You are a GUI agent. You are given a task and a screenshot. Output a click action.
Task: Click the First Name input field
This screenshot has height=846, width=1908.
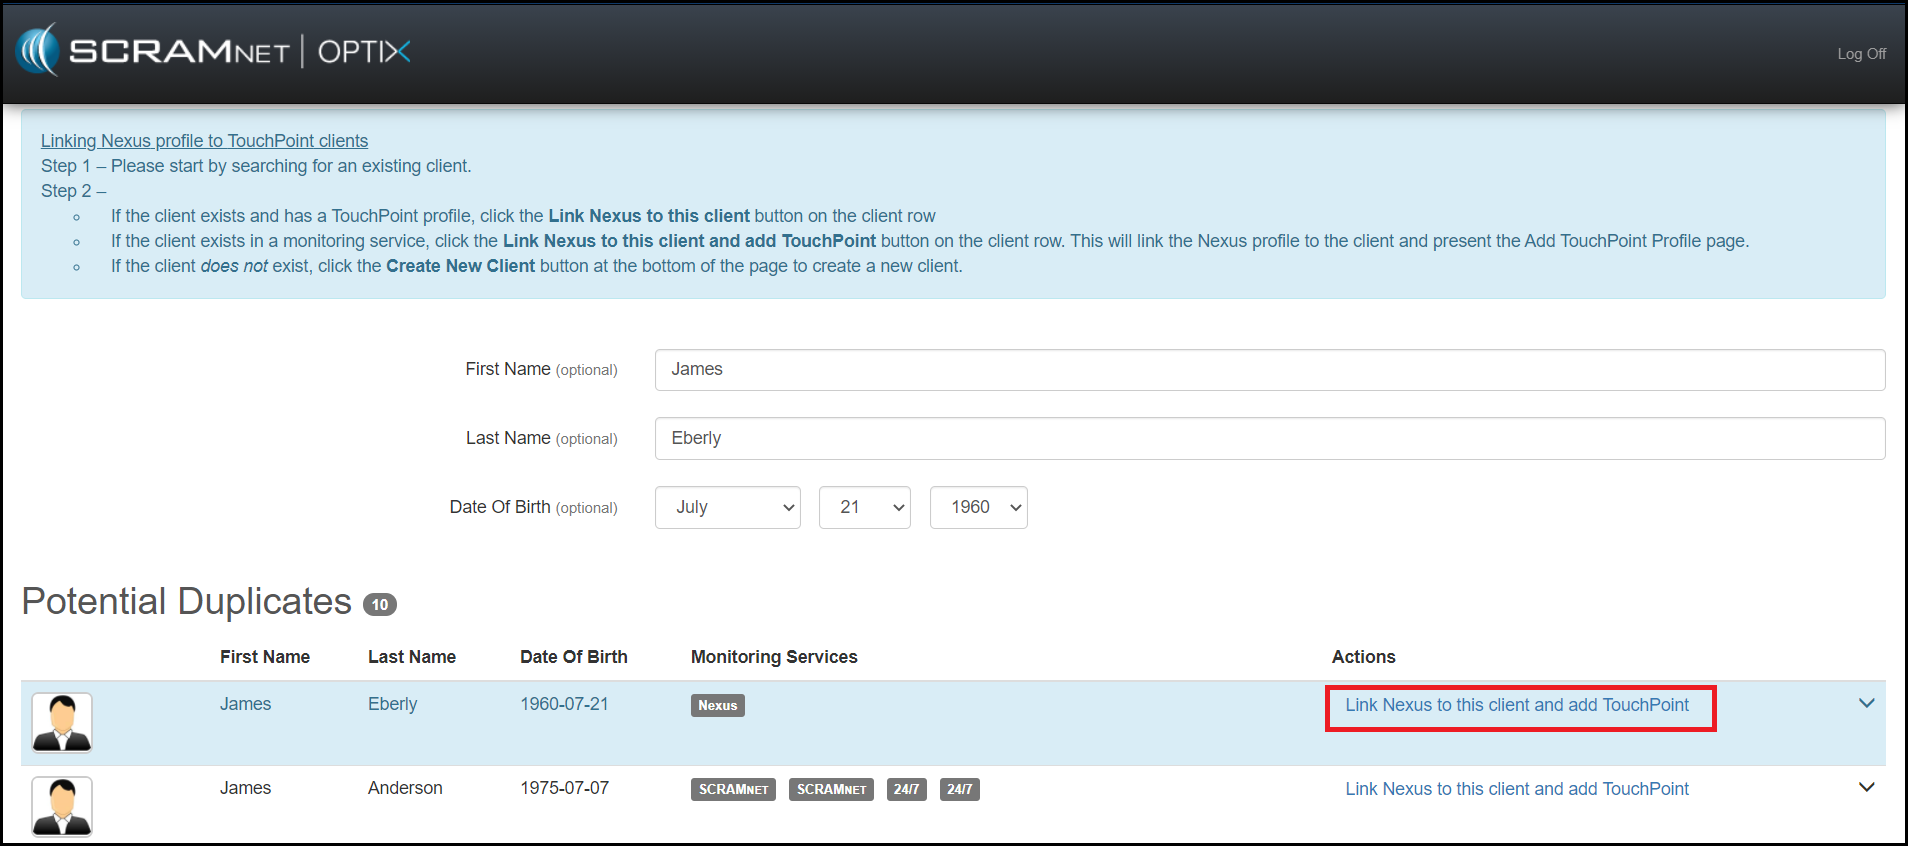[x=1269, y=370]
